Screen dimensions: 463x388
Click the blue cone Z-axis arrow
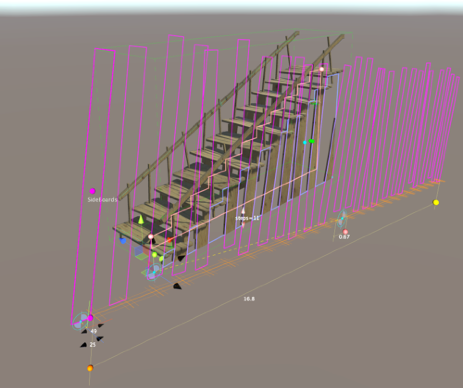(x=123, y=240)
